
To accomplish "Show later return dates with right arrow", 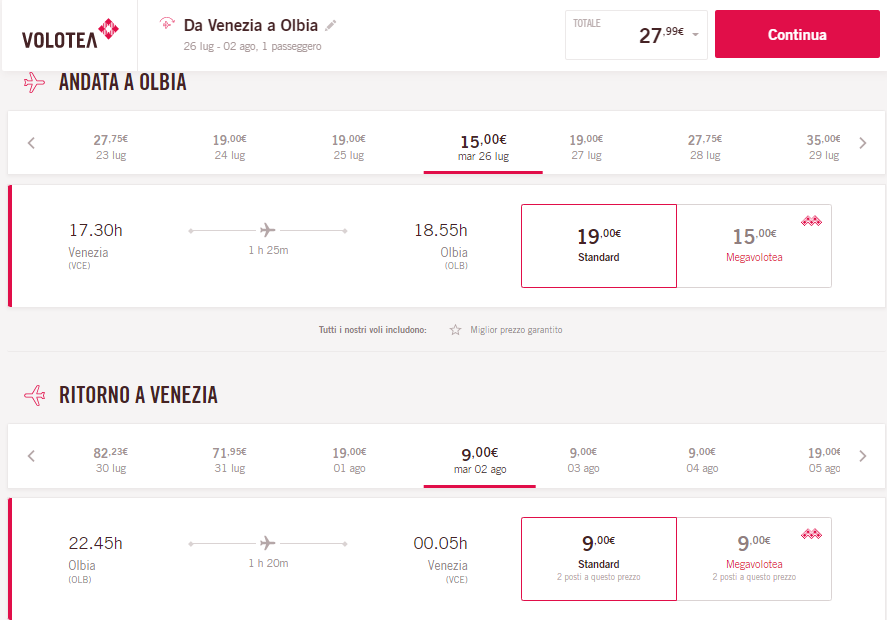I will pyautogui.click(x=863, y=456).
